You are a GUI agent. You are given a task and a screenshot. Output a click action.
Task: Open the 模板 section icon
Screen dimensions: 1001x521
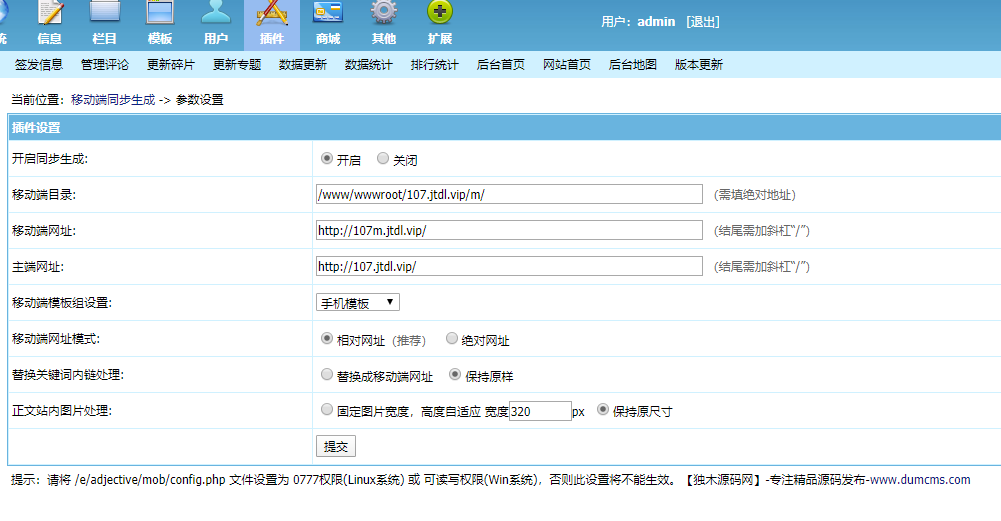(x=160, y=12)
